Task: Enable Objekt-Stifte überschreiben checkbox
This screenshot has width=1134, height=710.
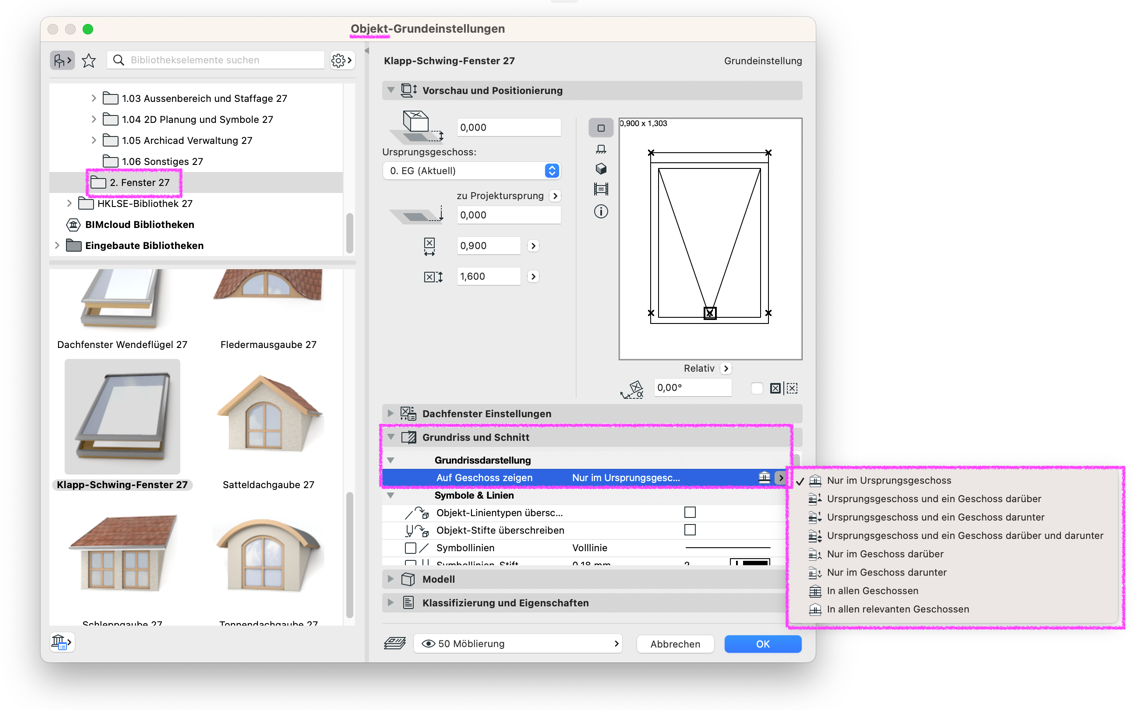Action: (x=690, y=530)
